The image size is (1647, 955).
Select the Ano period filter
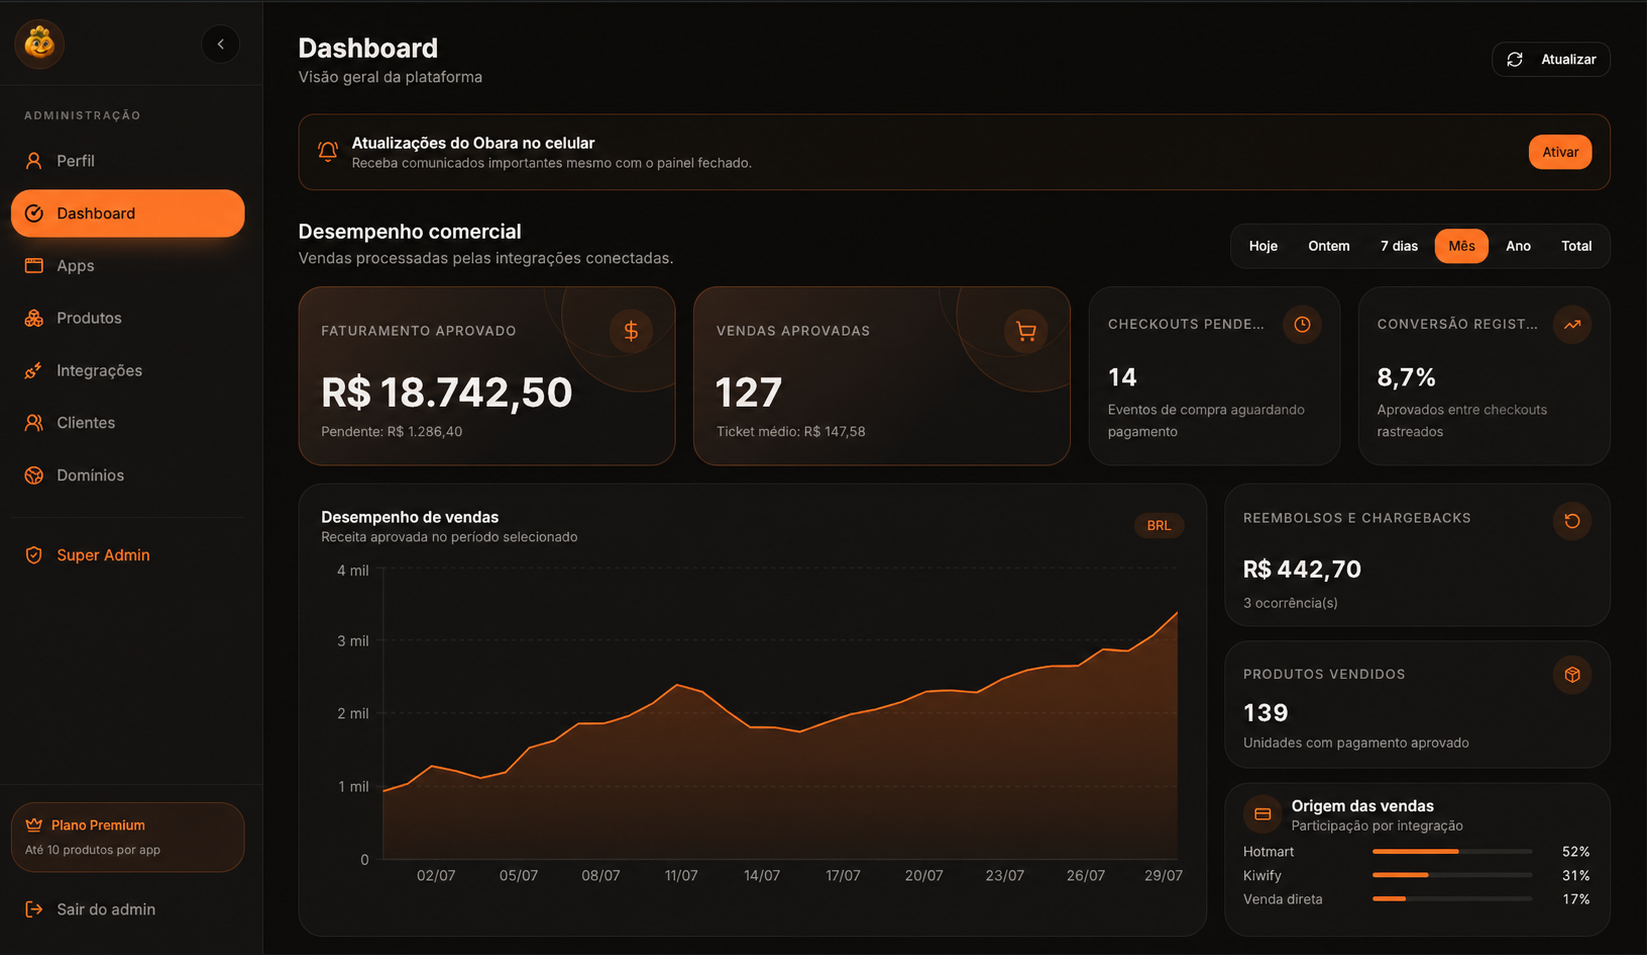point(1518,246)
